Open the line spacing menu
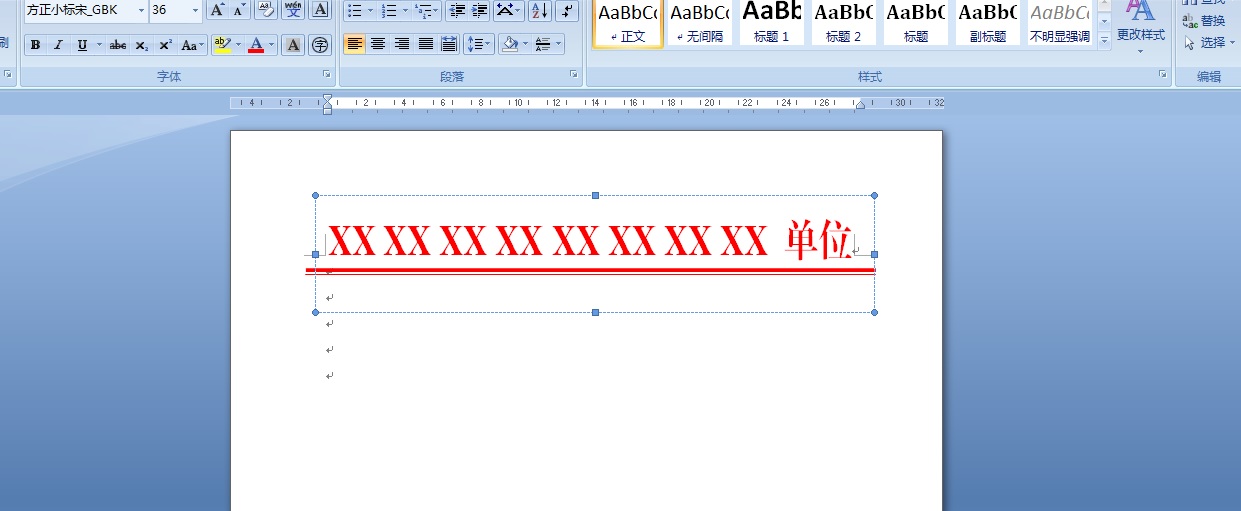 click(479, 44)
